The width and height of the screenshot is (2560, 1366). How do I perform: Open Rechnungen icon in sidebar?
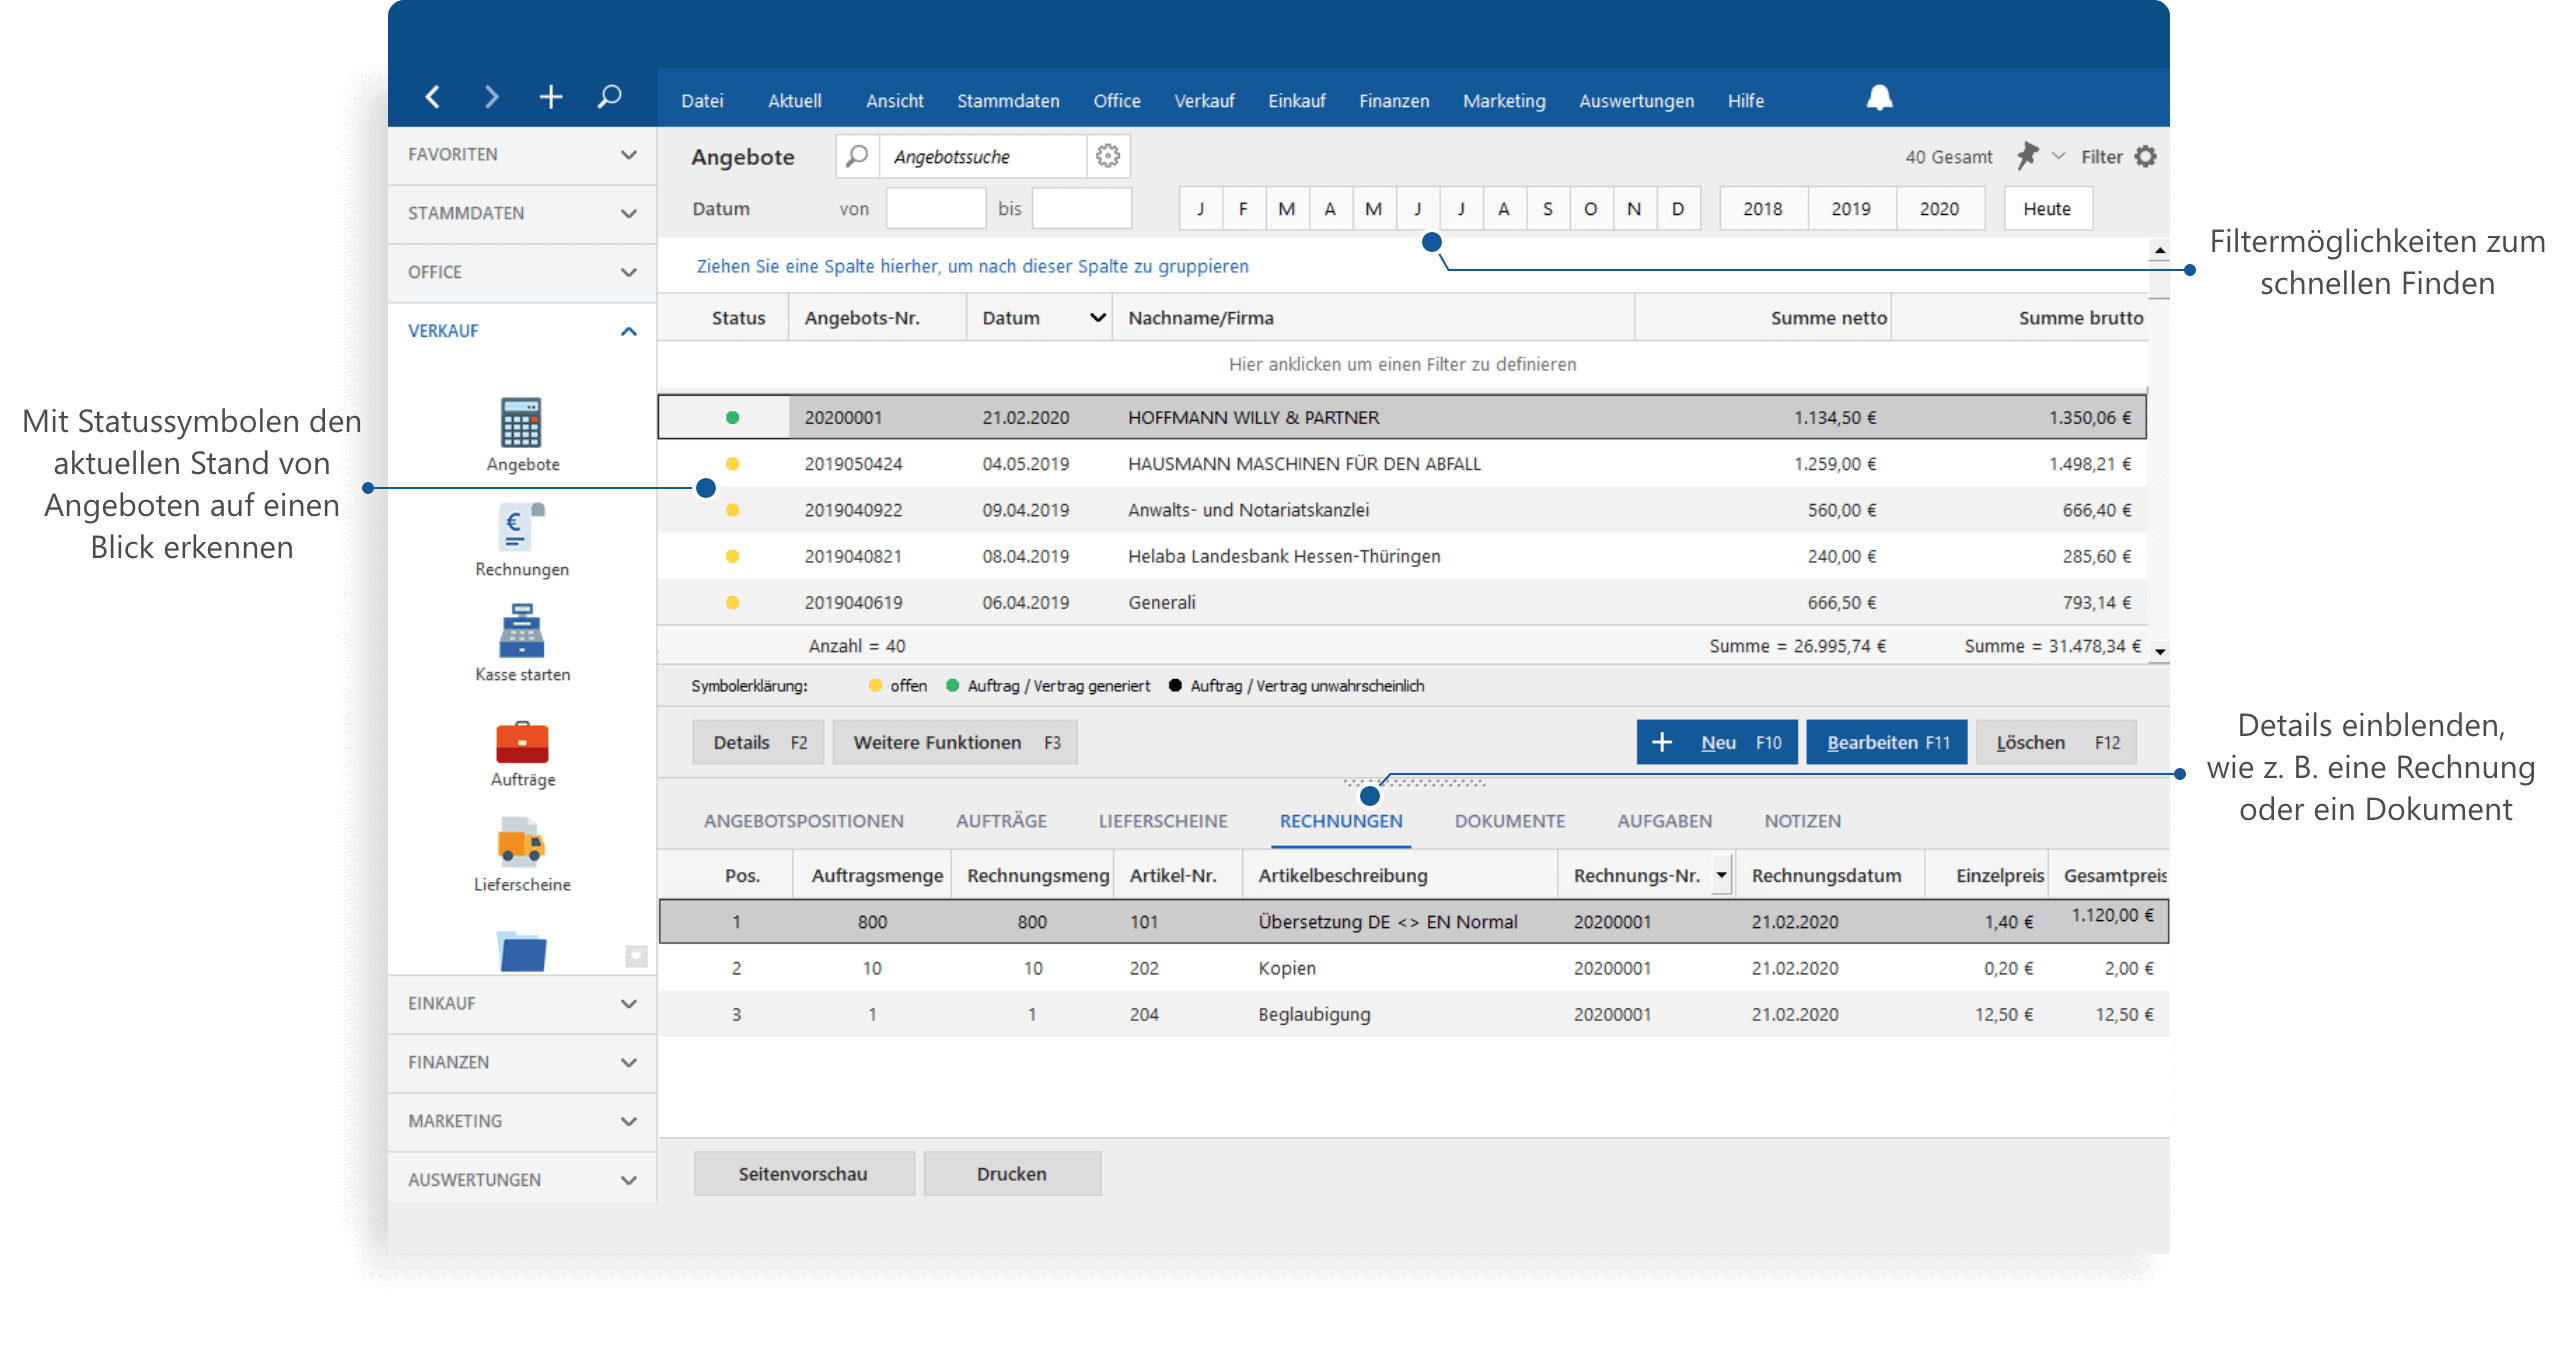[521, 527]
